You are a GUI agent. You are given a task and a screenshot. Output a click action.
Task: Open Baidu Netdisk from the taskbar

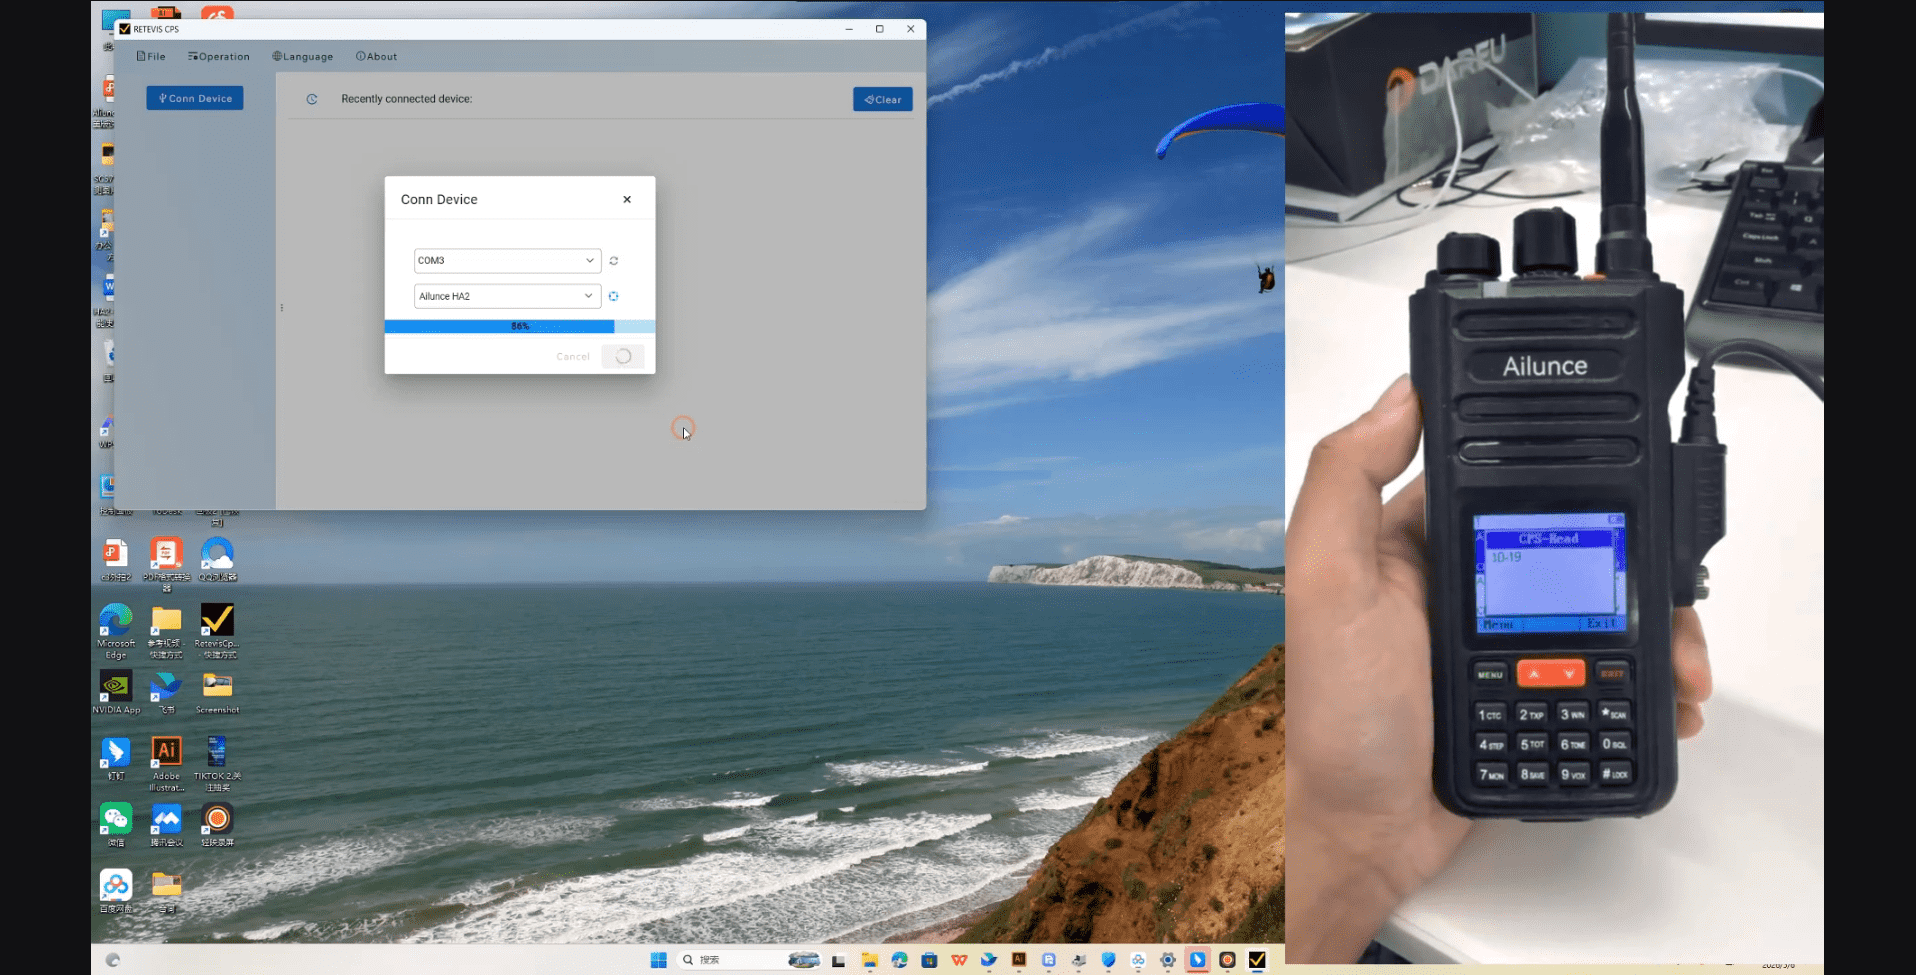tap(1138, 960)
